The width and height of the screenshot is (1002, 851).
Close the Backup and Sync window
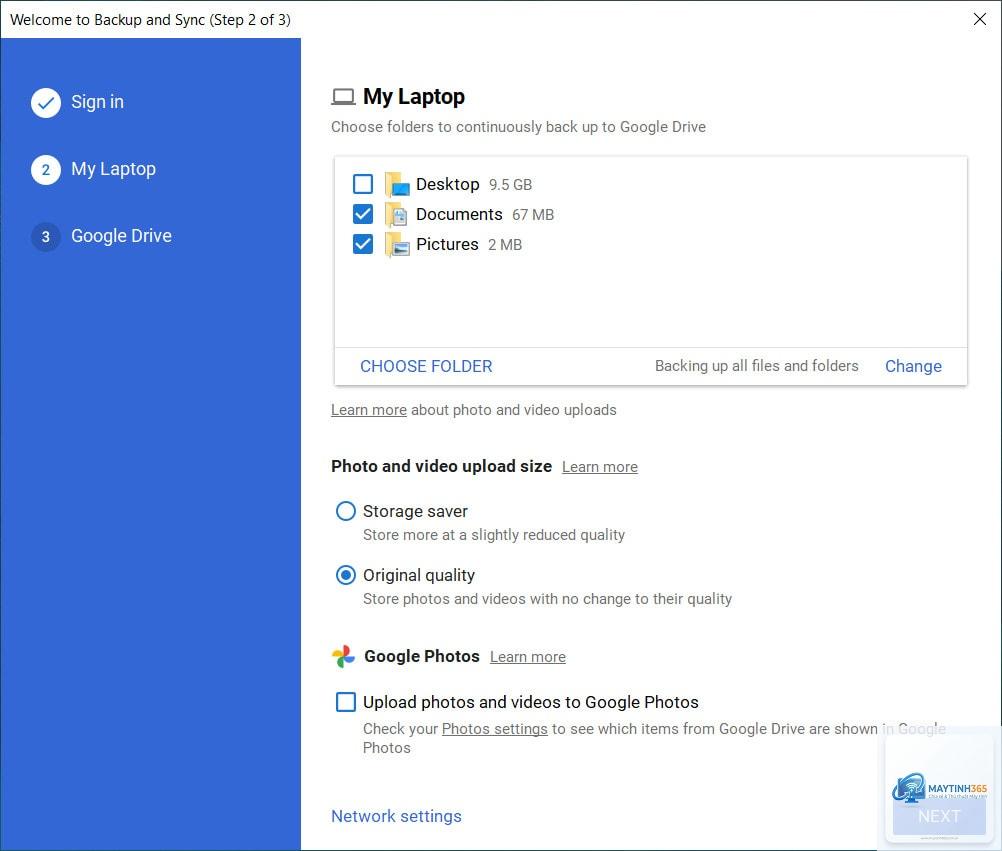(x=980, y=19)
